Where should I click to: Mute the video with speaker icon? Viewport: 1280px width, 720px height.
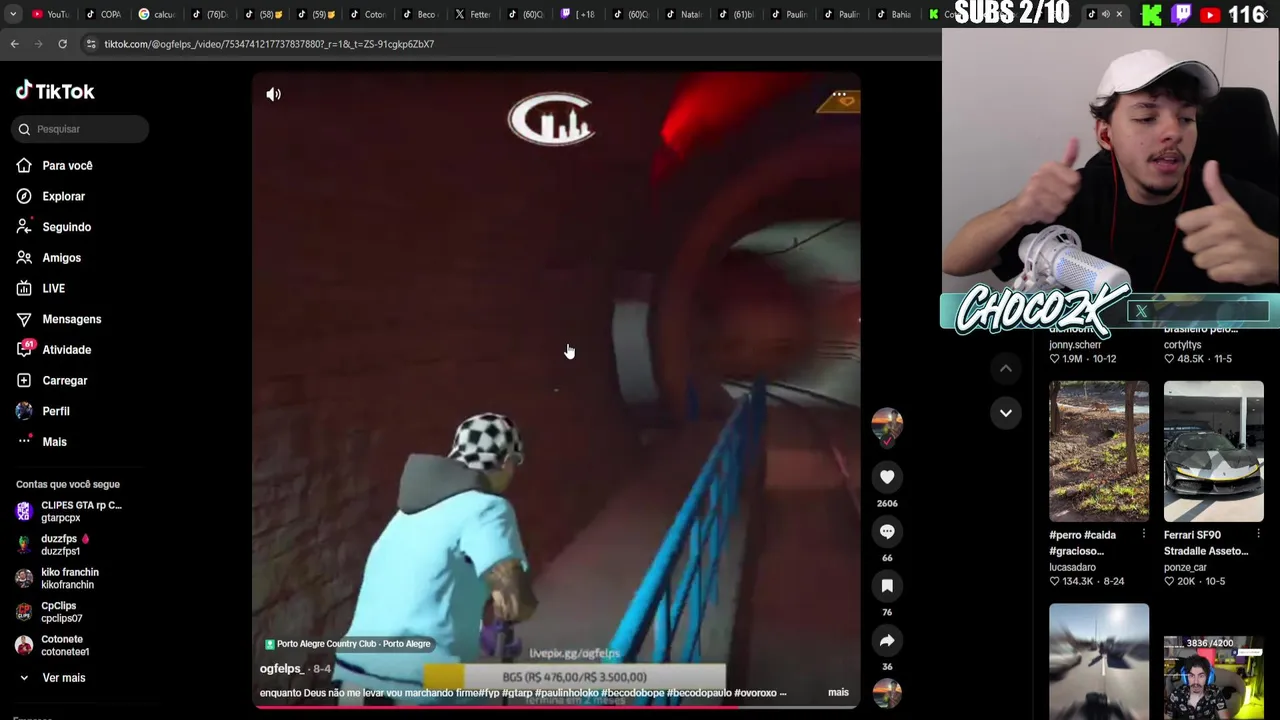(x=273, y=94)
